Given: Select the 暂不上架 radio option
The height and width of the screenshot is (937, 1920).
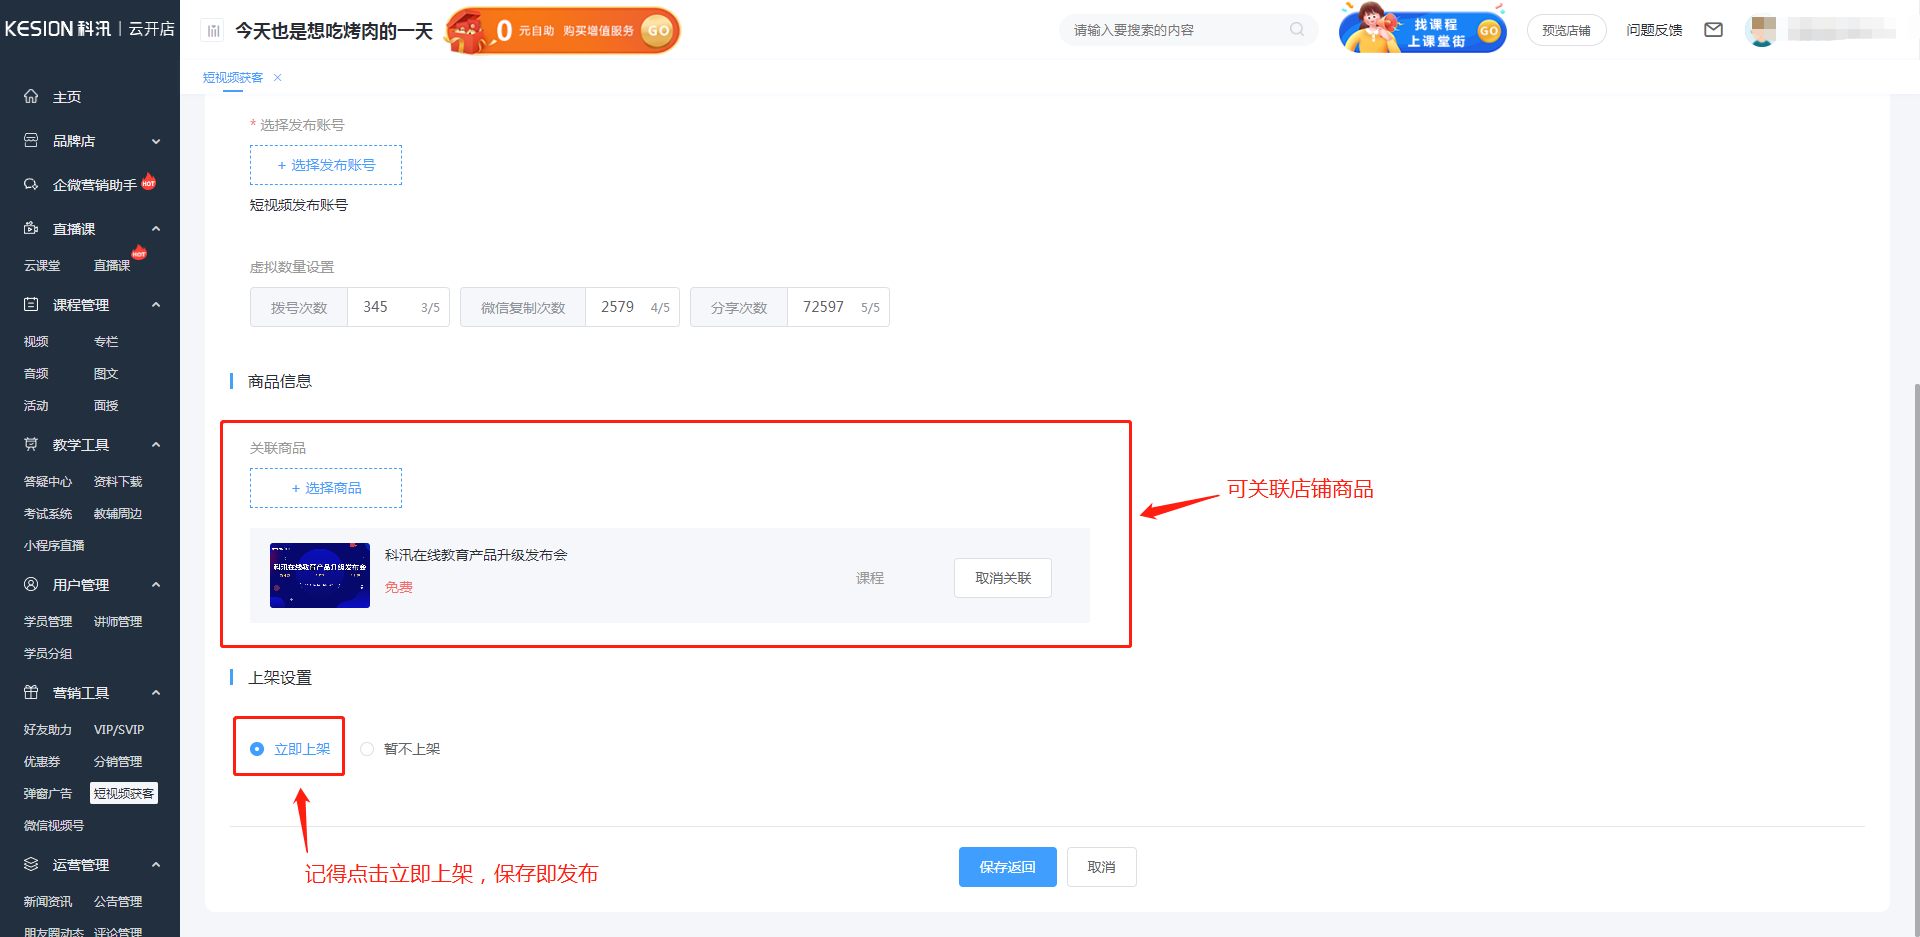Looking at the screenshot, I should click(x=367, y=749).
